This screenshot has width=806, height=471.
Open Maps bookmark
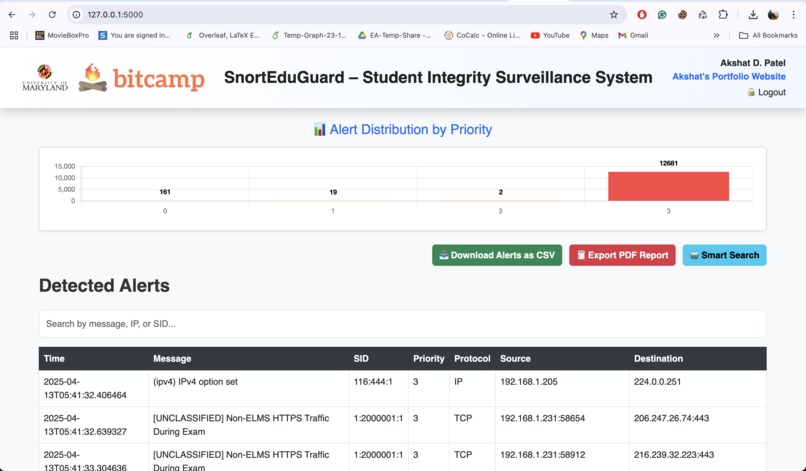pos(594,35)
